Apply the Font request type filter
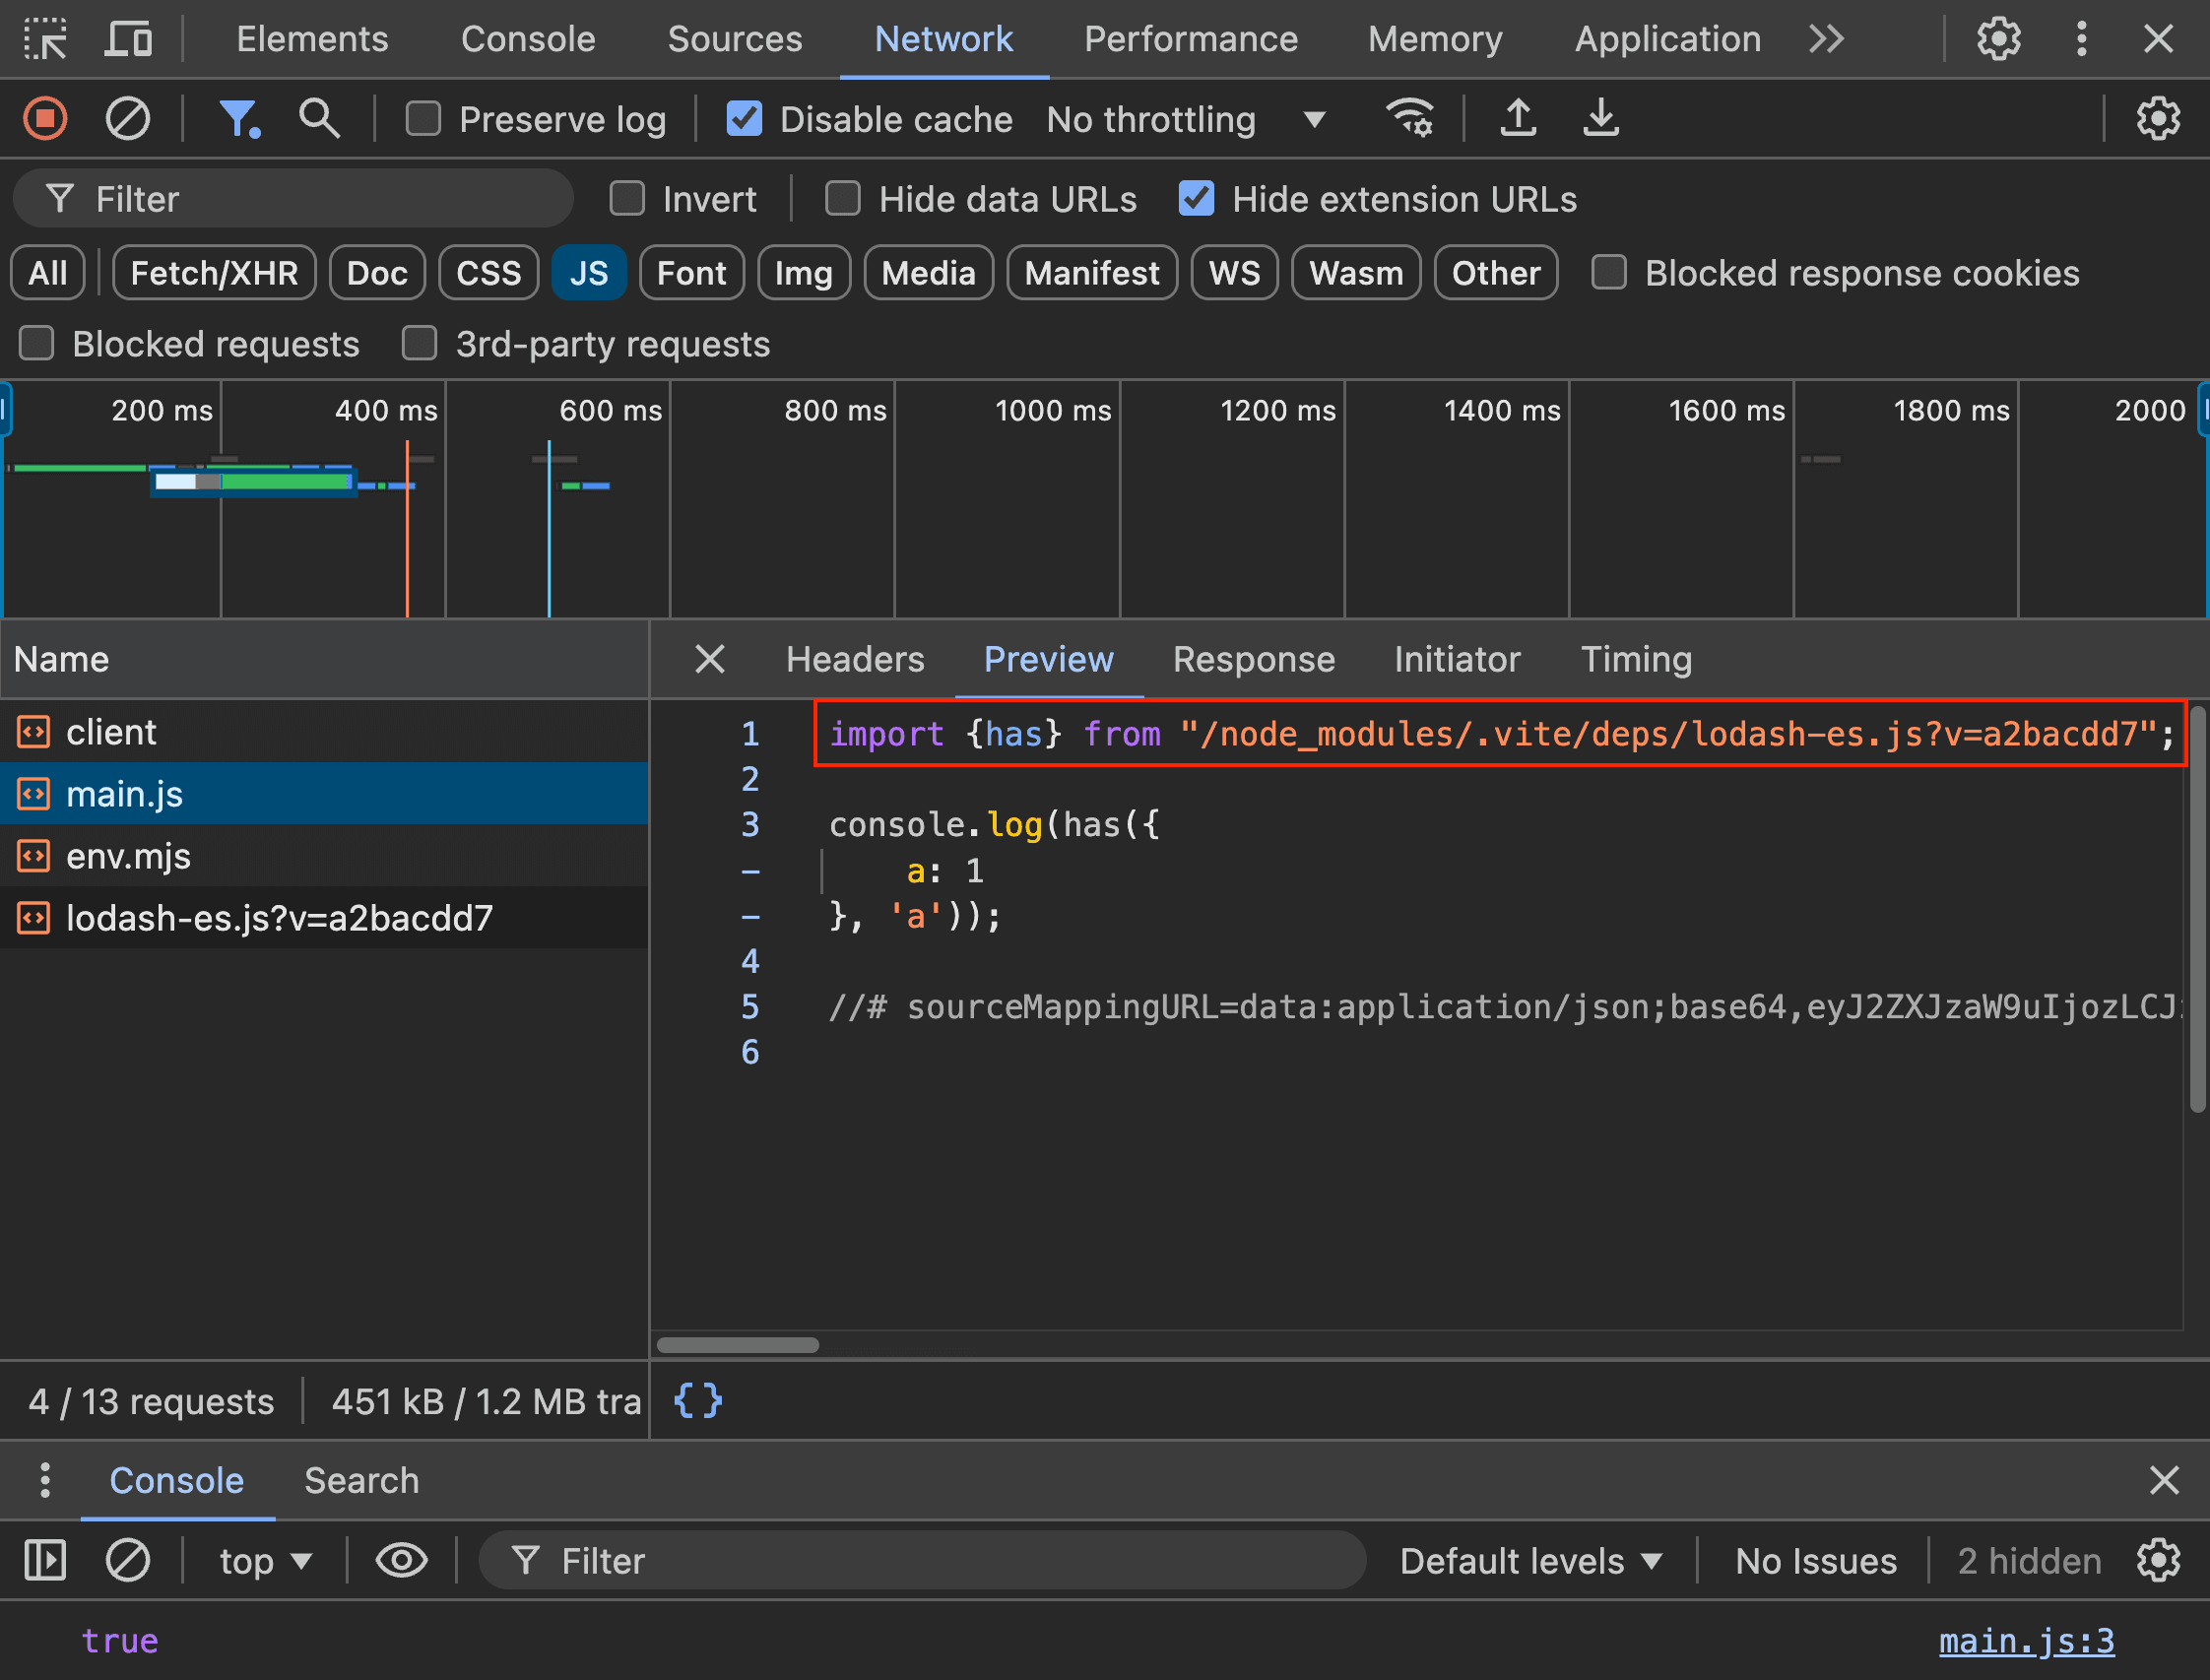The width and height of the screenshot is (2210, 1680). click(x=691, y=272)
